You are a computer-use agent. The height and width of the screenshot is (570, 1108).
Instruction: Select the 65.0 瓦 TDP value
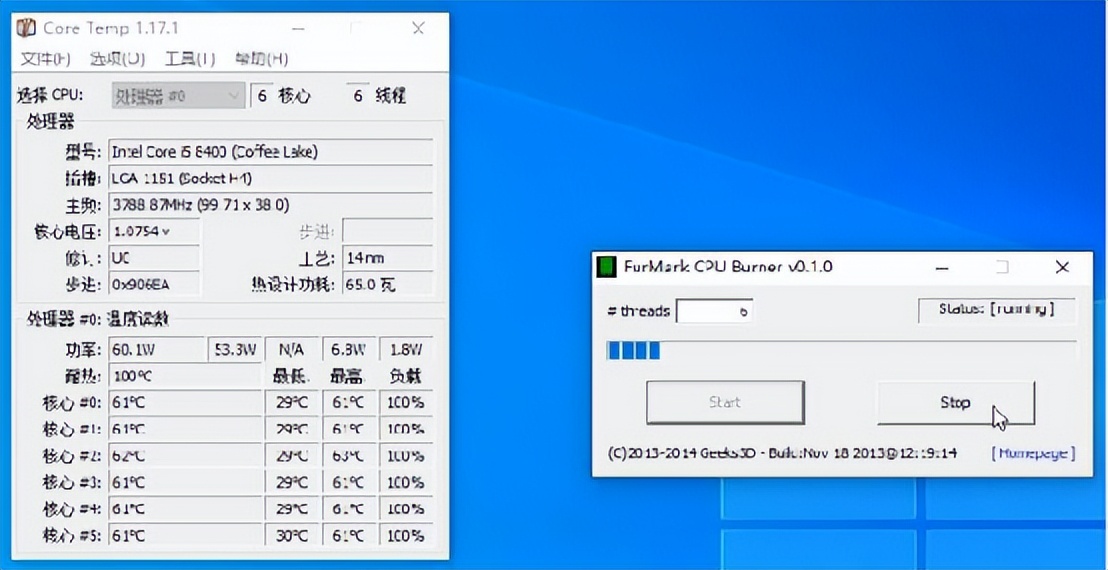(x=387, y=285)
